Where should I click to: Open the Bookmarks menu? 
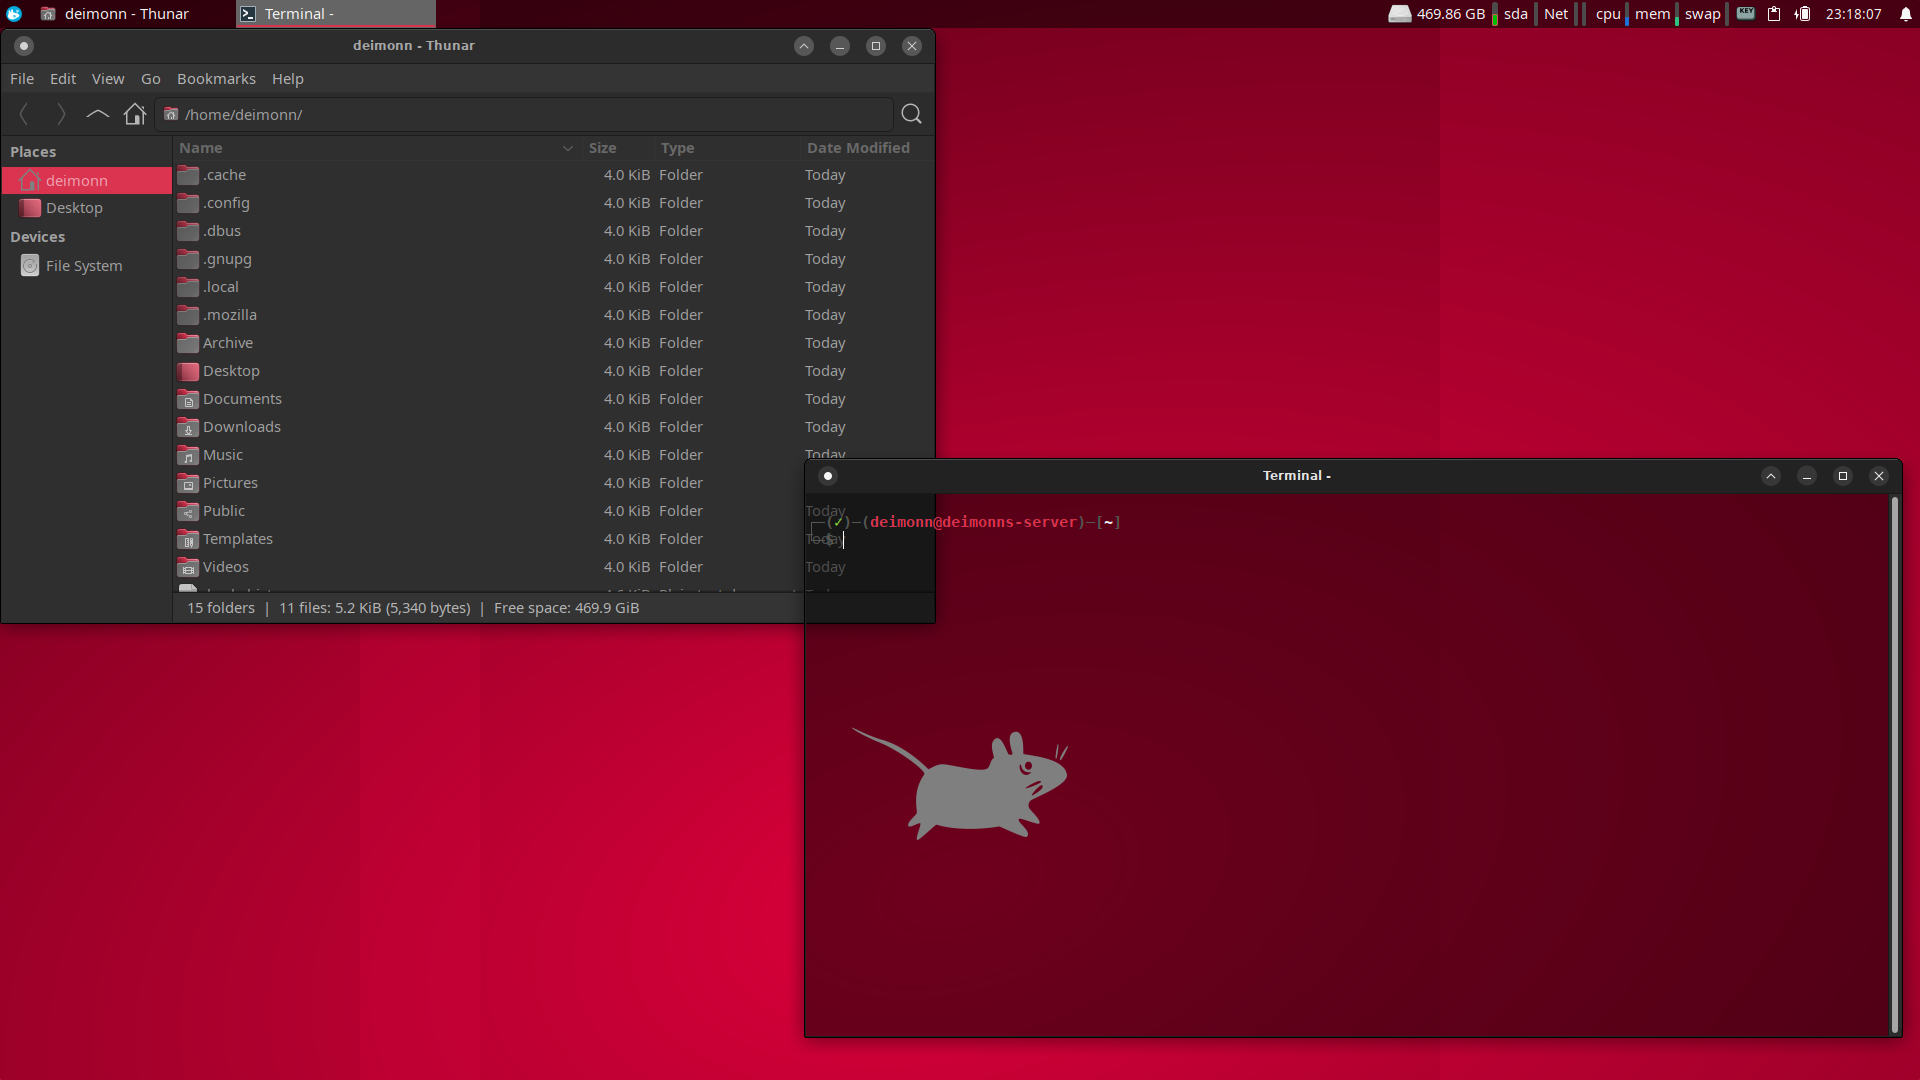(216, 79)
